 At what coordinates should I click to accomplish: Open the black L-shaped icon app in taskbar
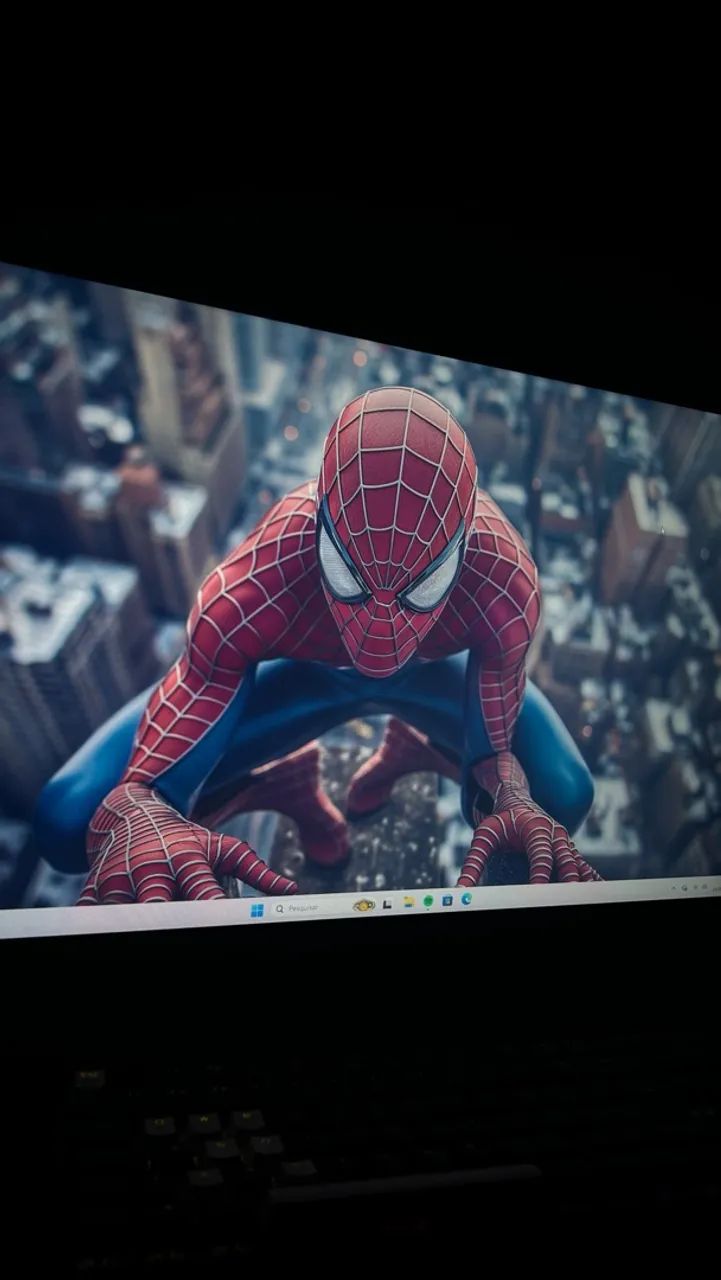pos(387,904)
